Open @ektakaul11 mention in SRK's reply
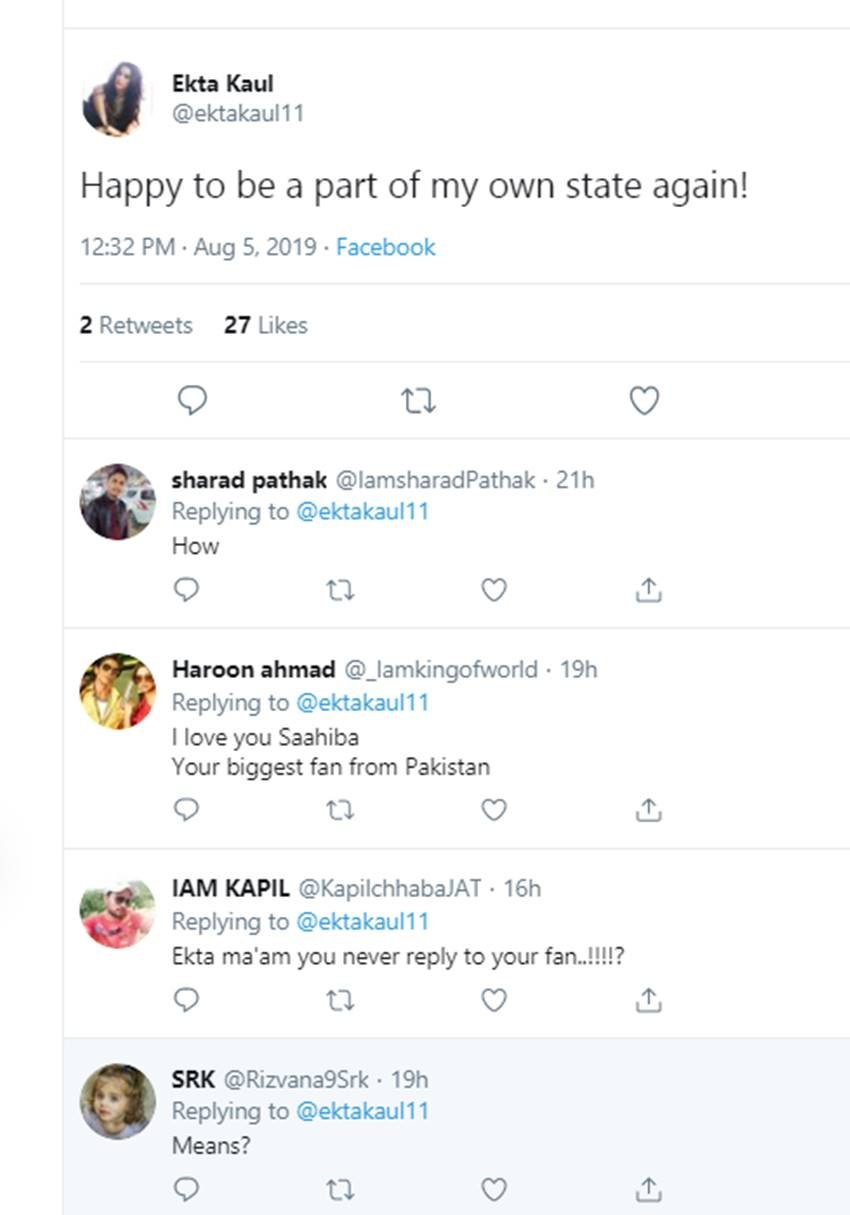The image size is (850, 1215). [362, 1111]
